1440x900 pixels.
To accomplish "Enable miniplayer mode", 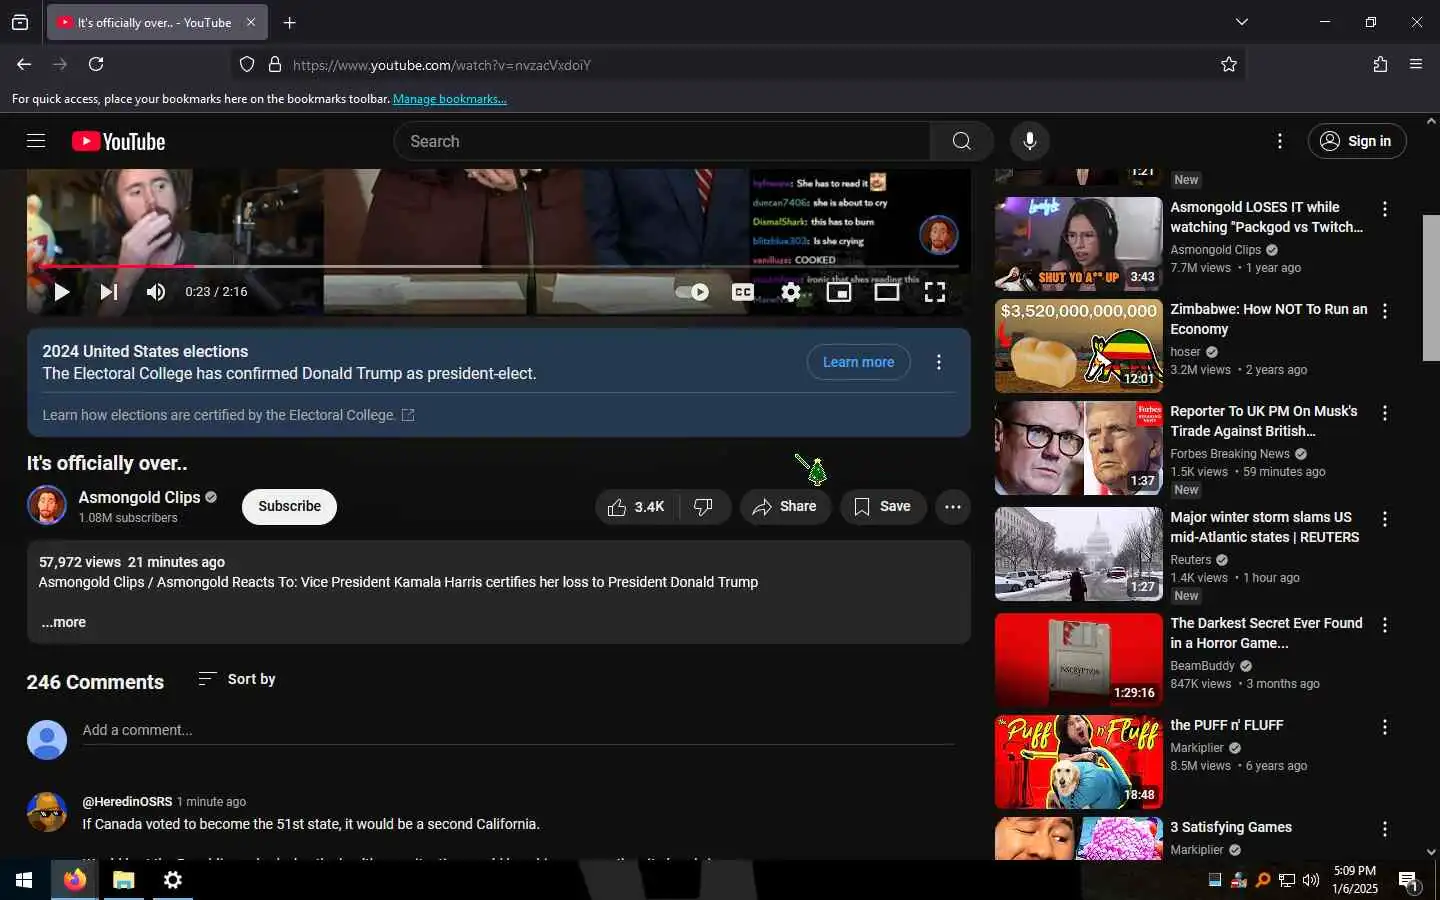I will coord(838,292).
